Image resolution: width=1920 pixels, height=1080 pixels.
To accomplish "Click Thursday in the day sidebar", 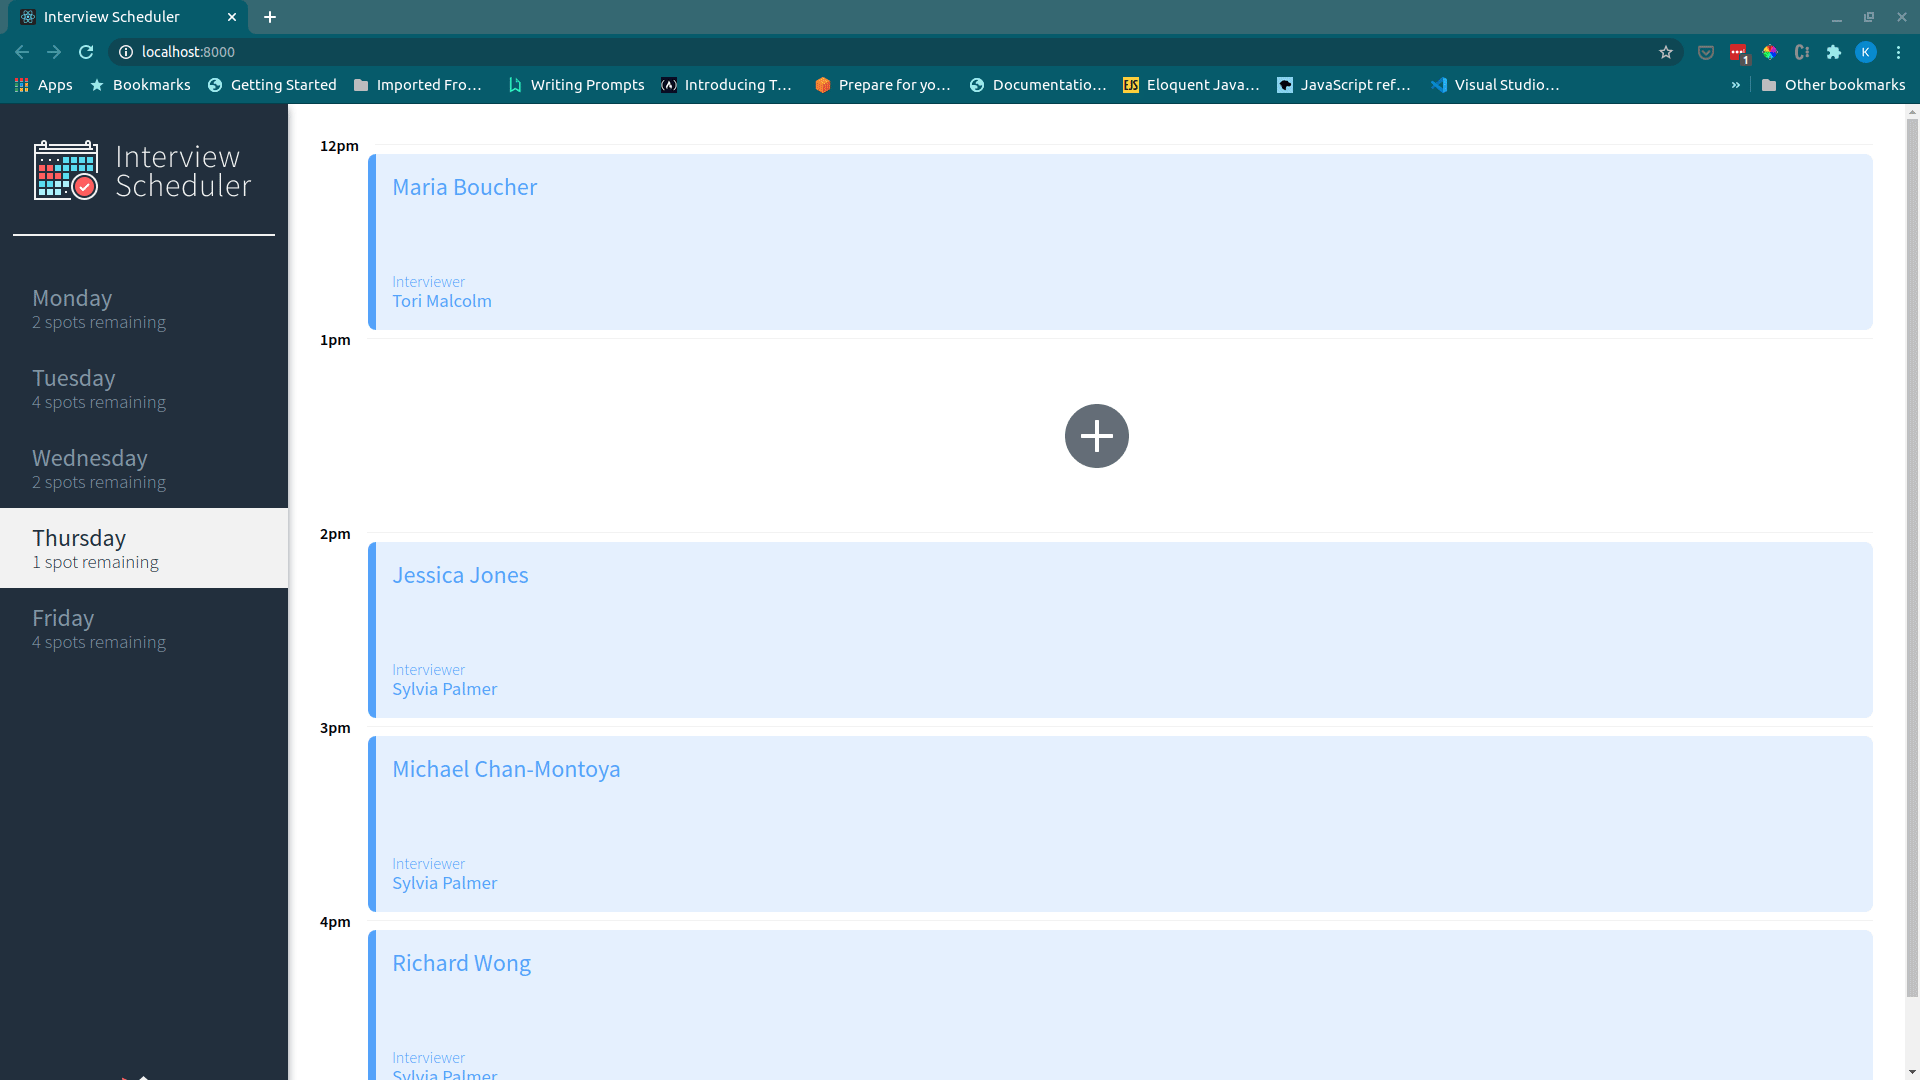I will point(79,537).
